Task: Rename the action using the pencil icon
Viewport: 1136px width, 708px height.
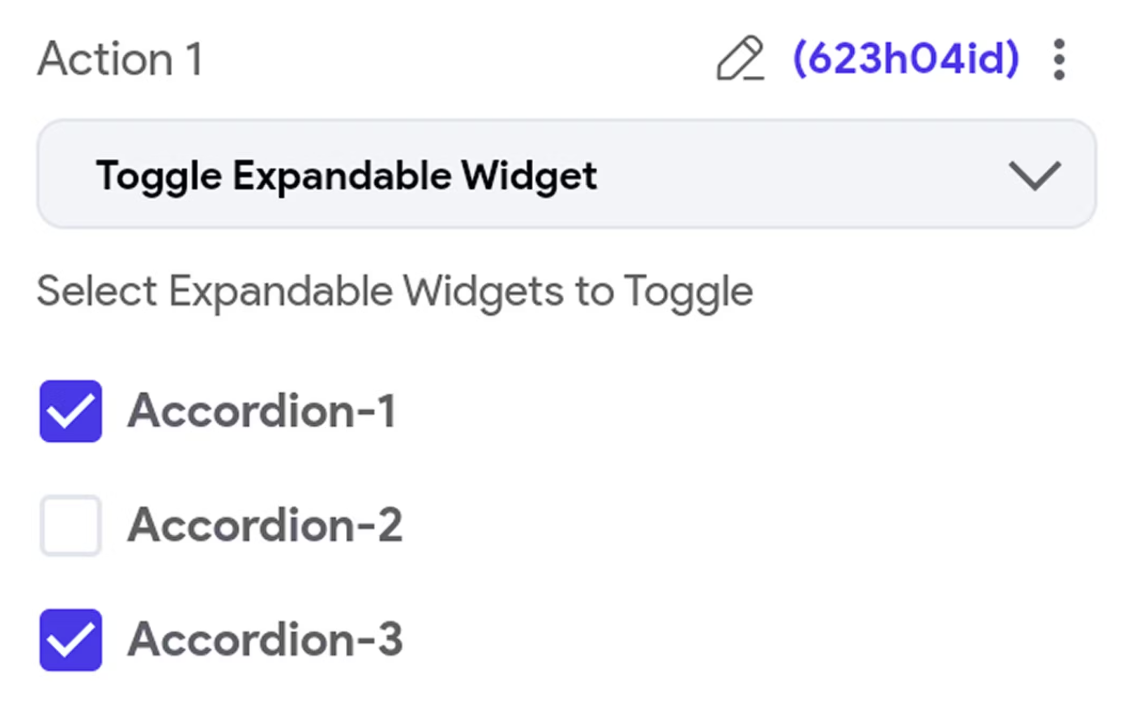Action: pos(740,60)
